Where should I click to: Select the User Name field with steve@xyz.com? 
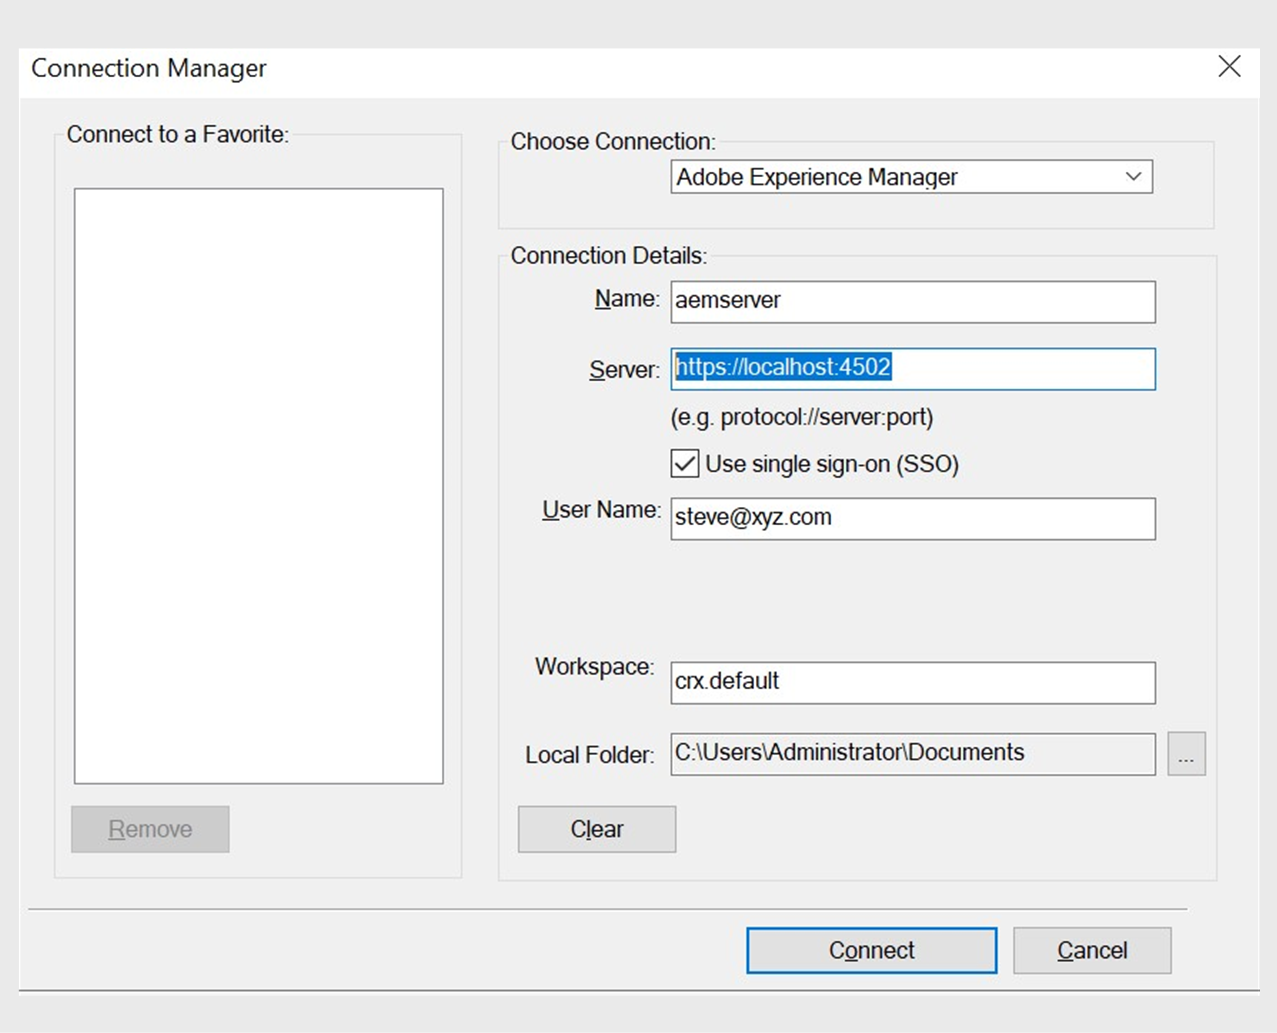click(x=912, y=518)
